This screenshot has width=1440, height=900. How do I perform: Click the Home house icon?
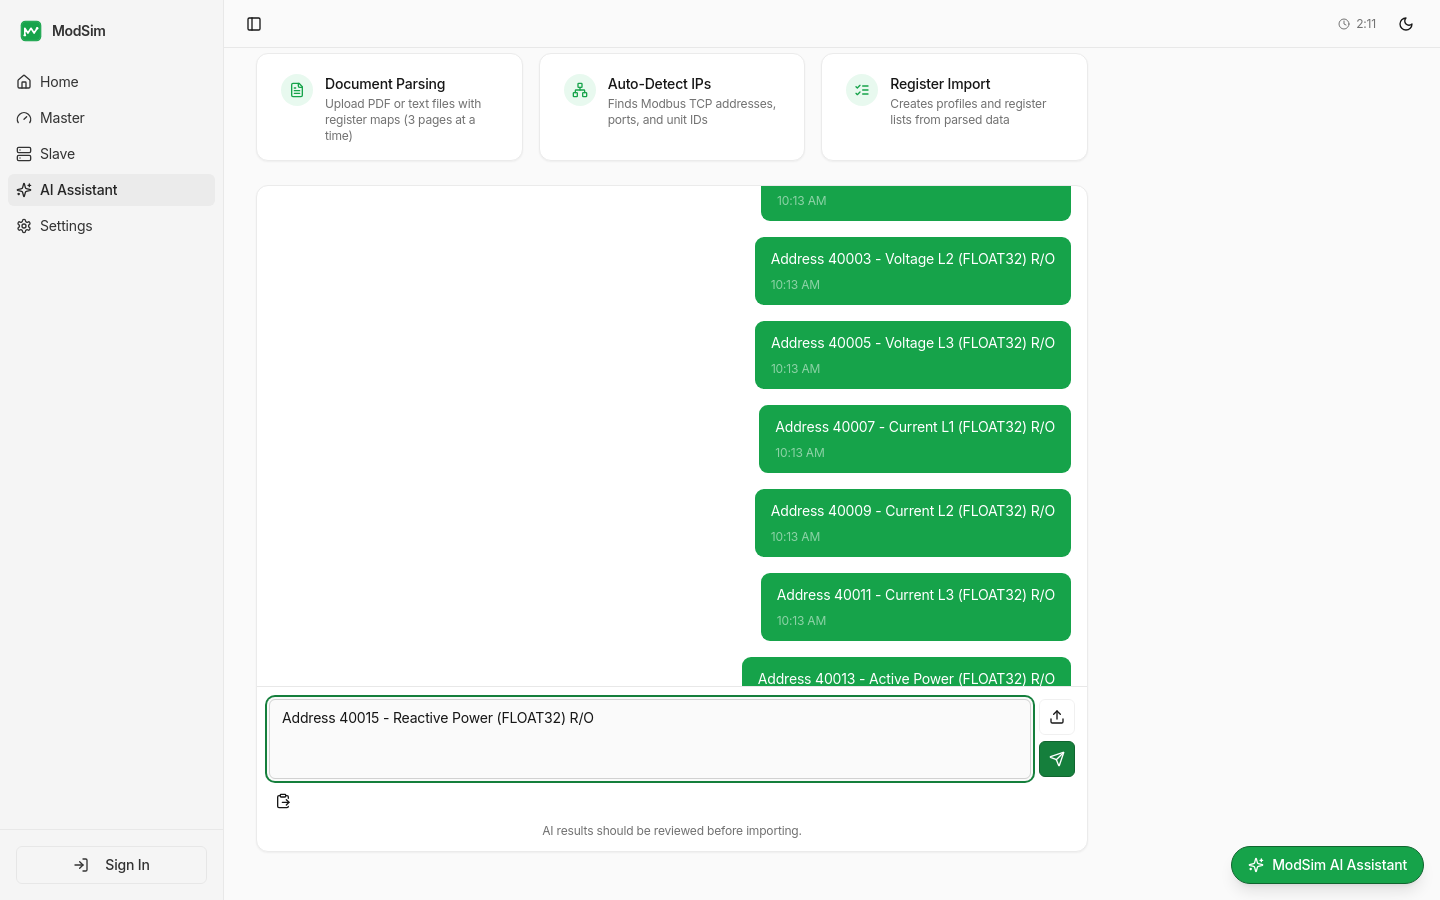click(24, 82)
